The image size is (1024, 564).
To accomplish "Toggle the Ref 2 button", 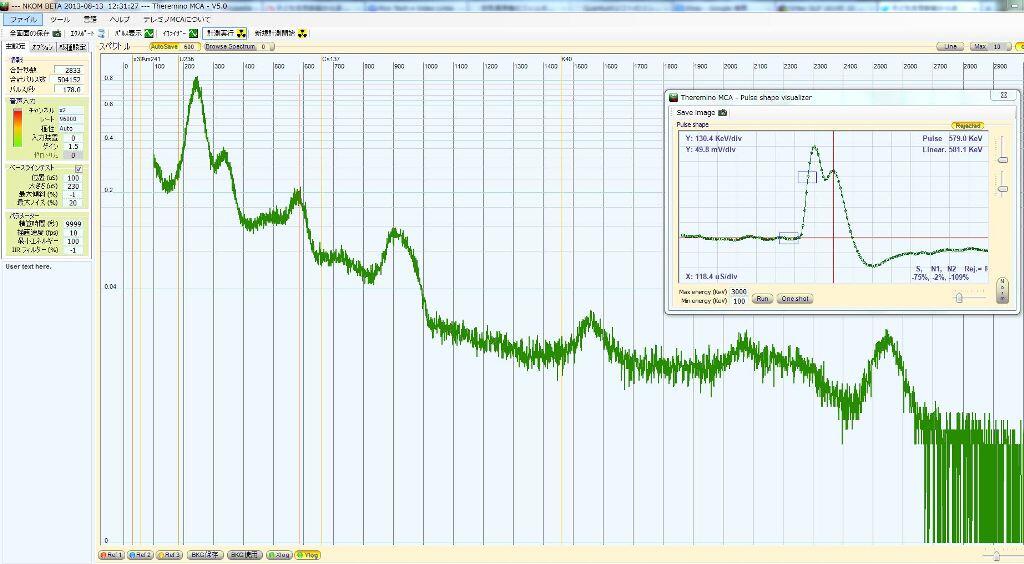I will pyautogui.click(x=140, y=555).
